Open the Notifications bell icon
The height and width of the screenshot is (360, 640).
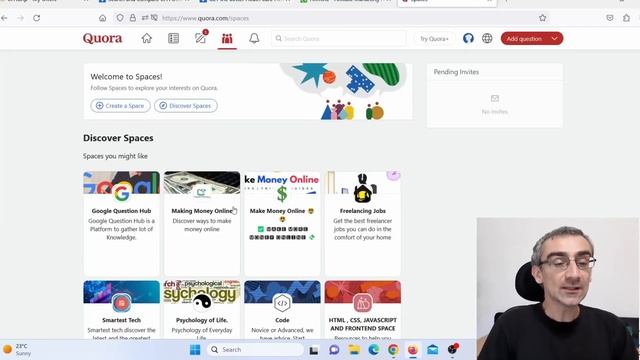(x=254, y=38)
